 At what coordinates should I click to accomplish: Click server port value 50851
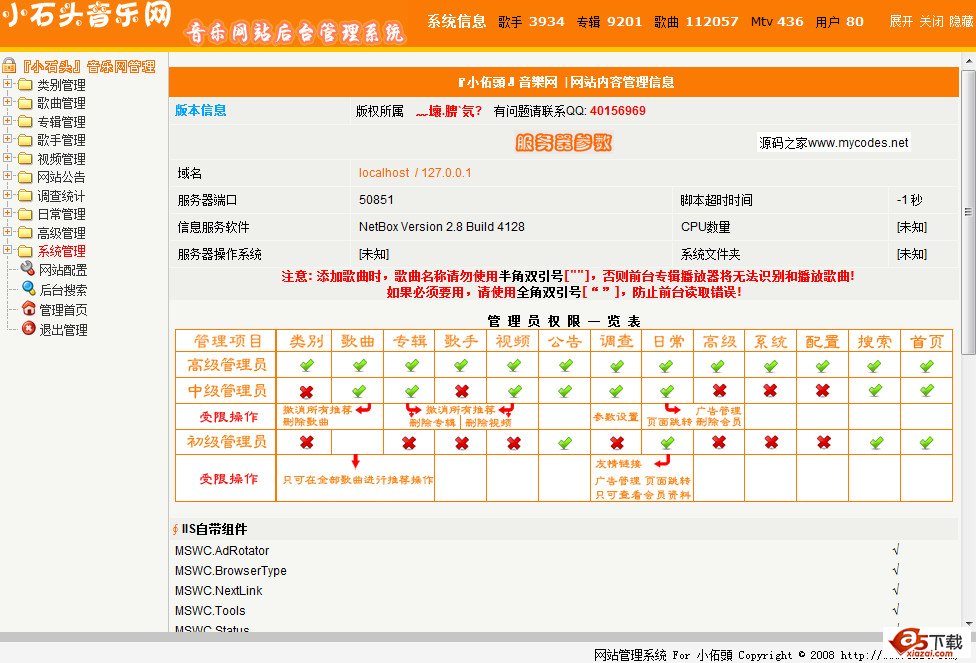click(x=376, y=200)
